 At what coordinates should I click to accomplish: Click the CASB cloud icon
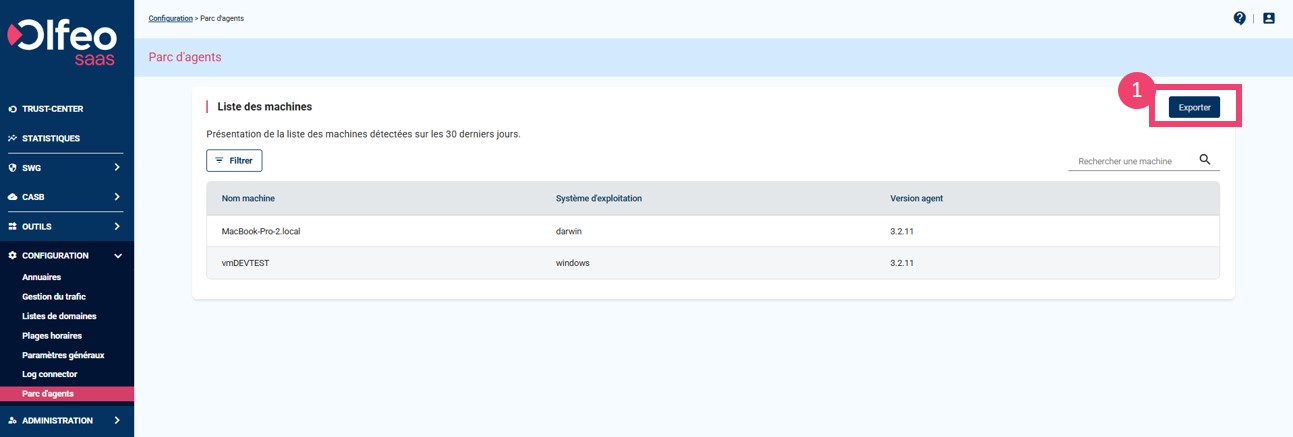12,197
